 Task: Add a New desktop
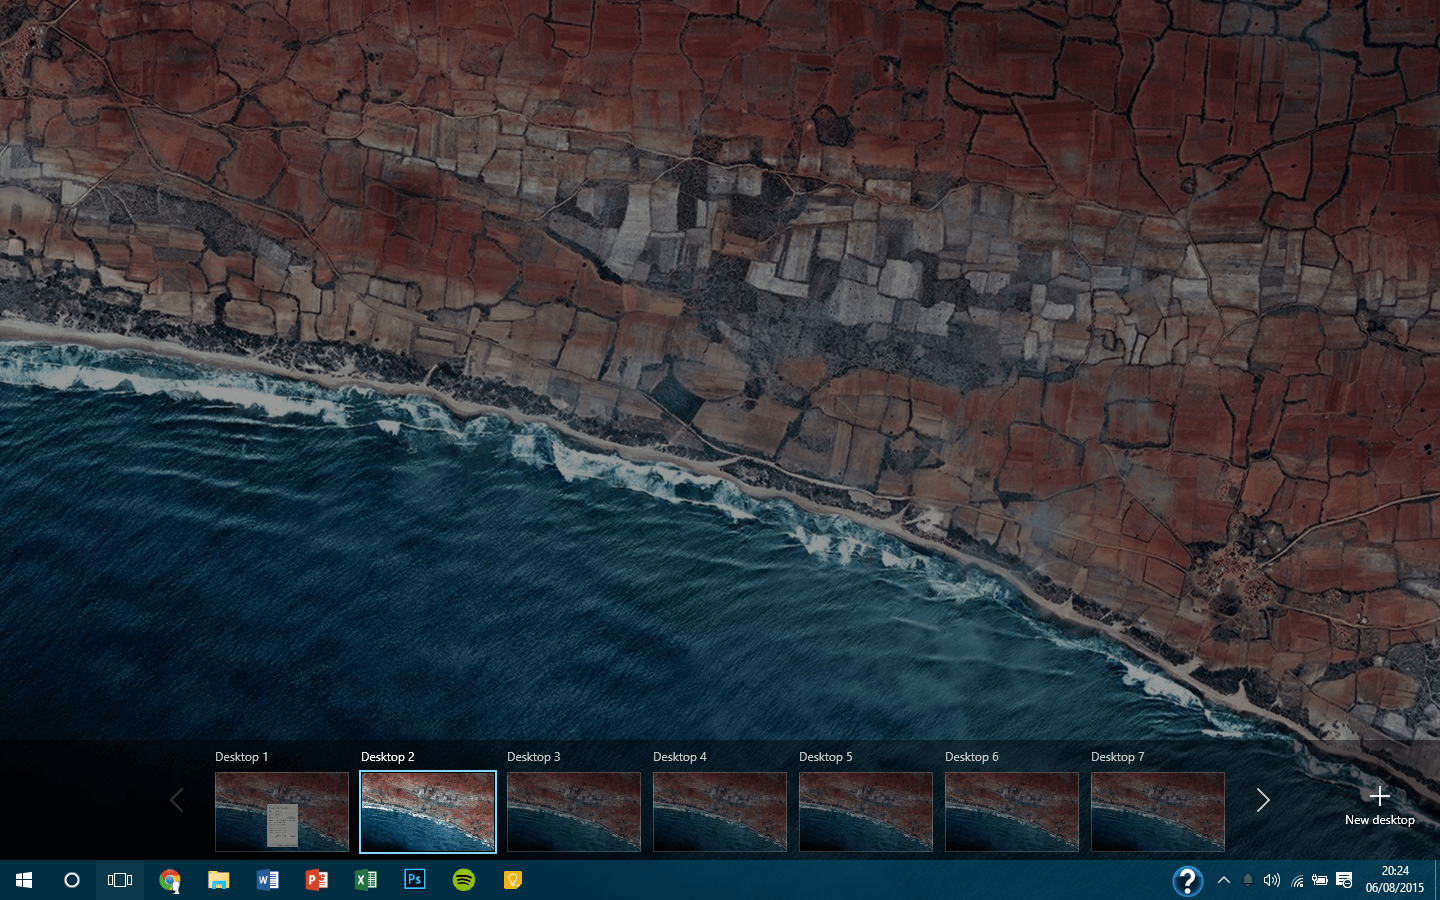click(1380, 805)
